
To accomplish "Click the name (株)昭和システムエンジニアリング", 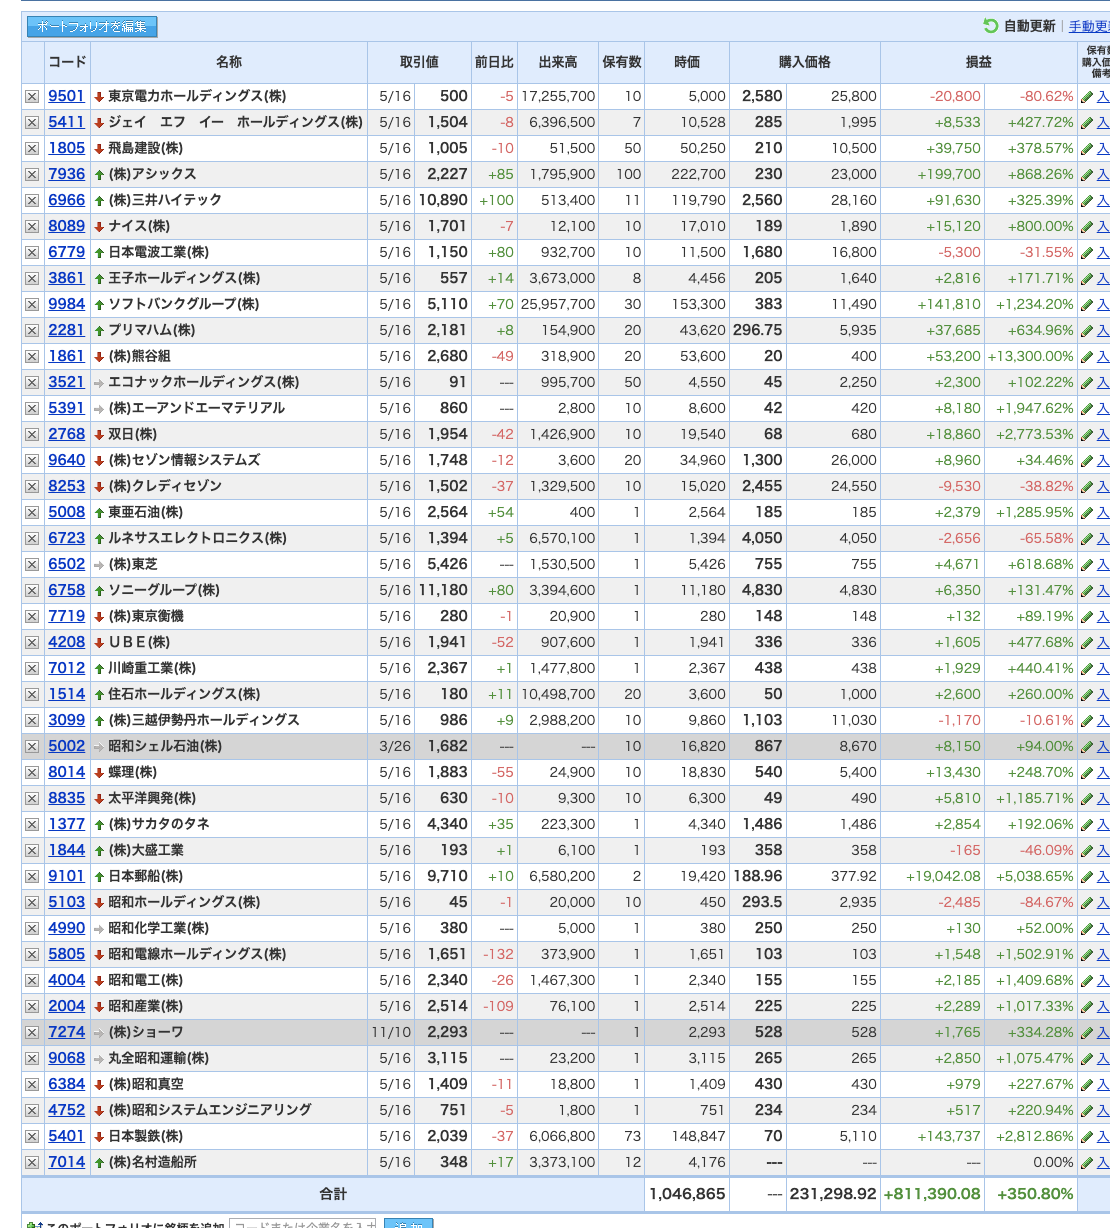I will 210,1110.
